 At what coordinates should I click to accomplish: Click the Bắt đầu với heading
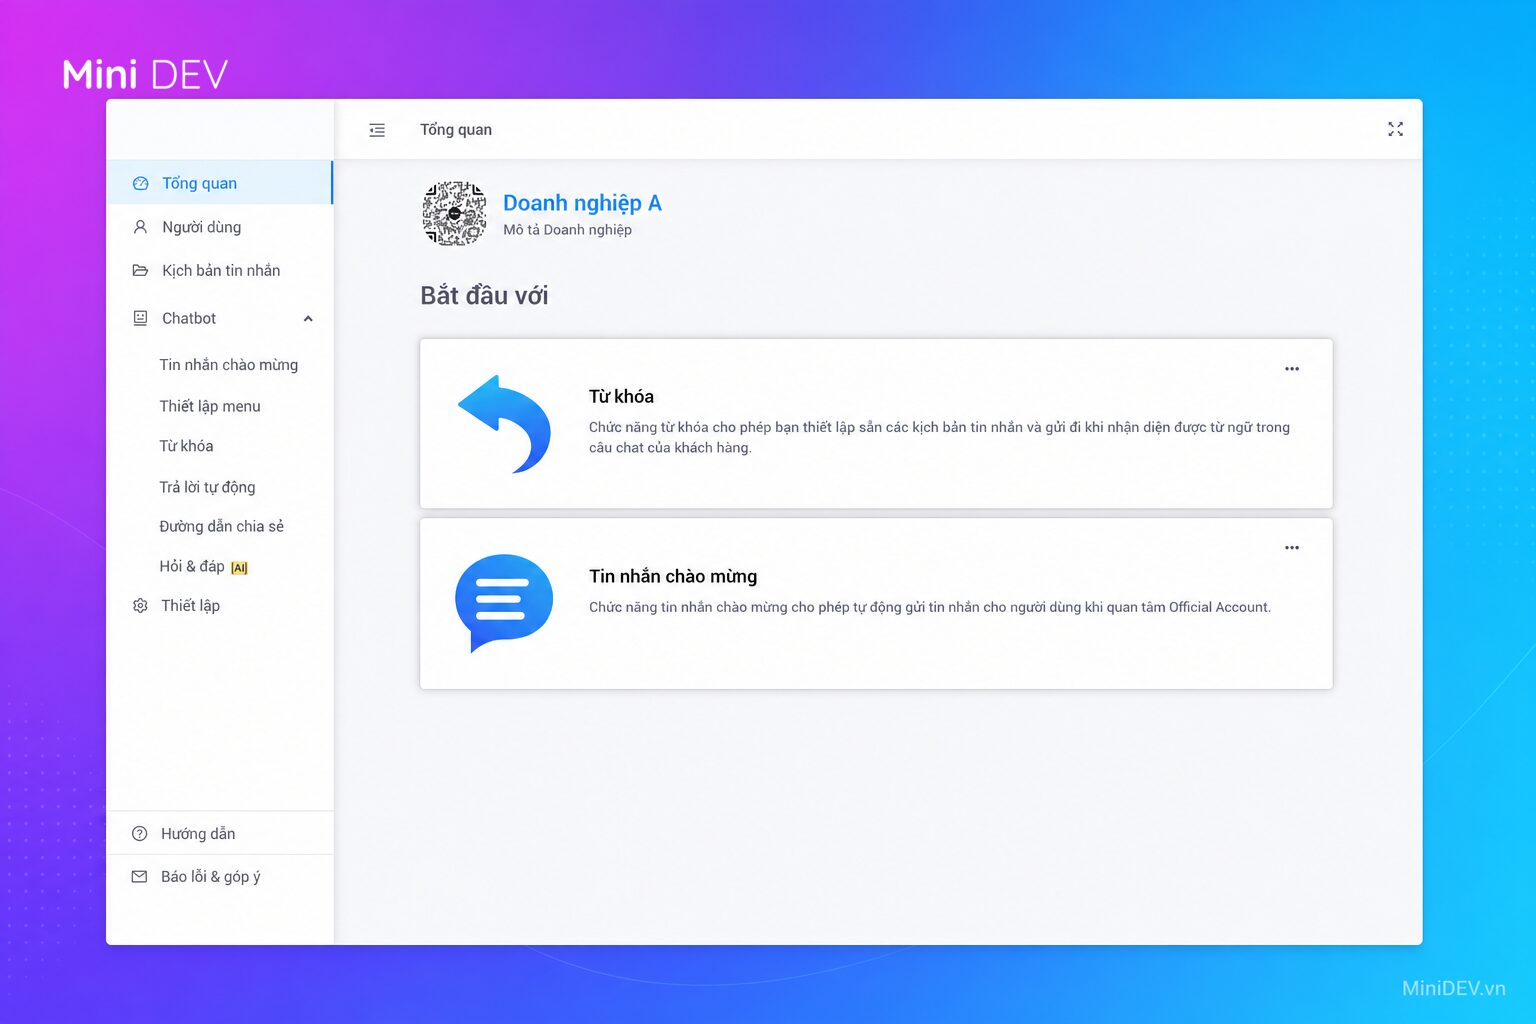point(484,295)
